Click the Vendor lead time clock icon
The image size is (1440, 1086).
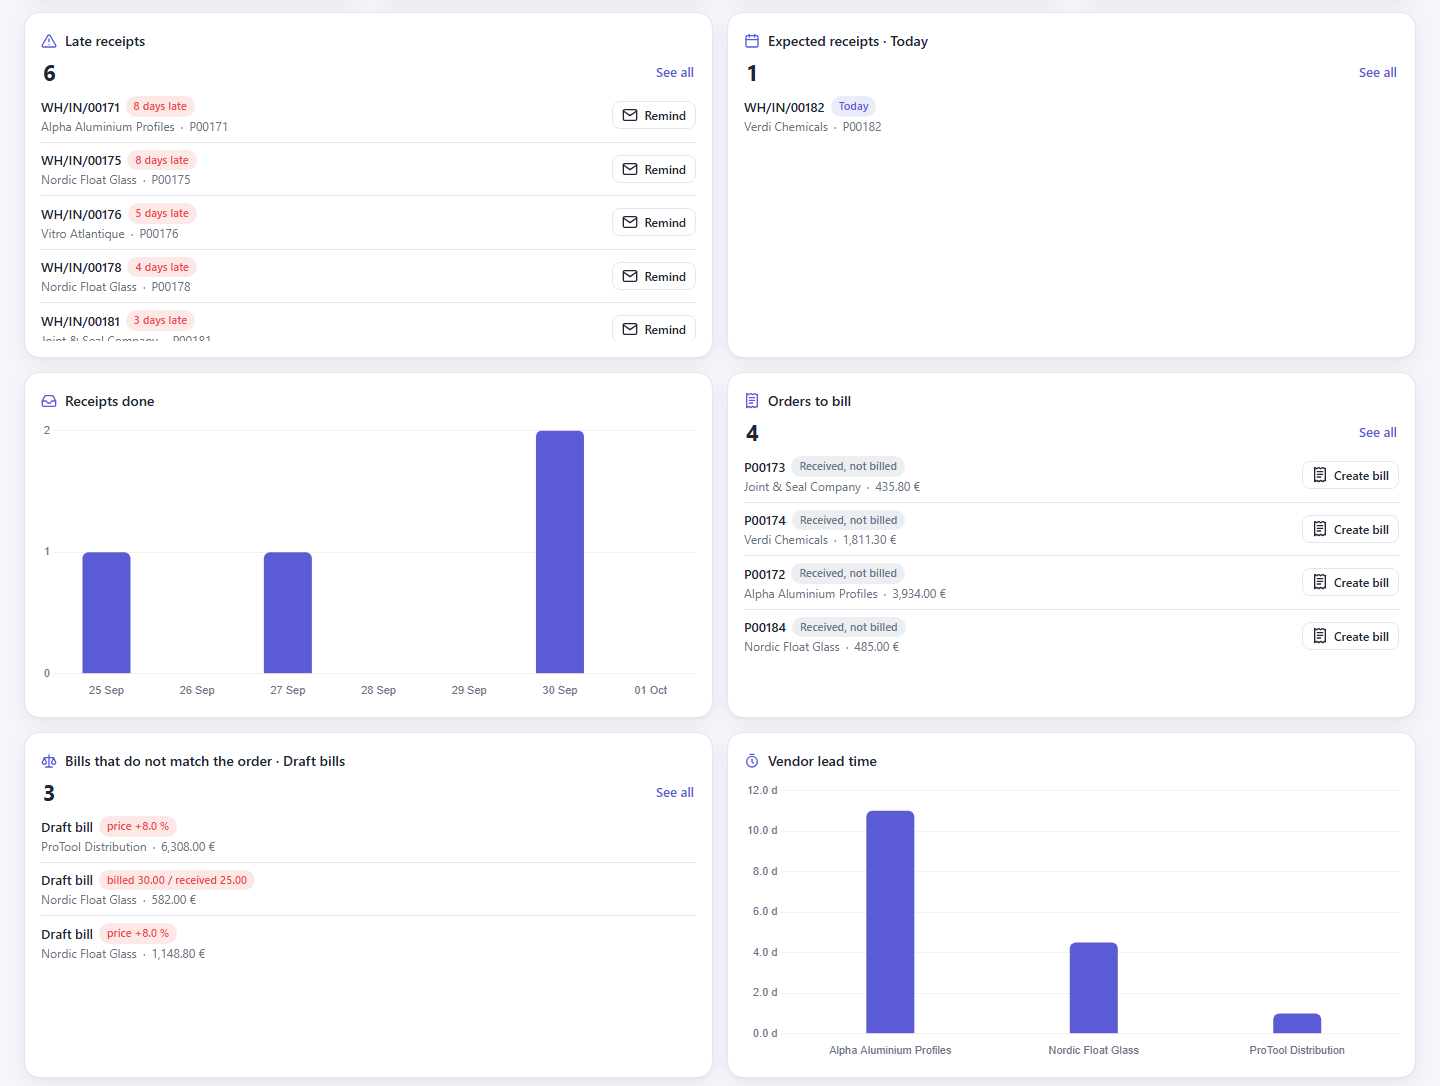[x=752, y=761]
